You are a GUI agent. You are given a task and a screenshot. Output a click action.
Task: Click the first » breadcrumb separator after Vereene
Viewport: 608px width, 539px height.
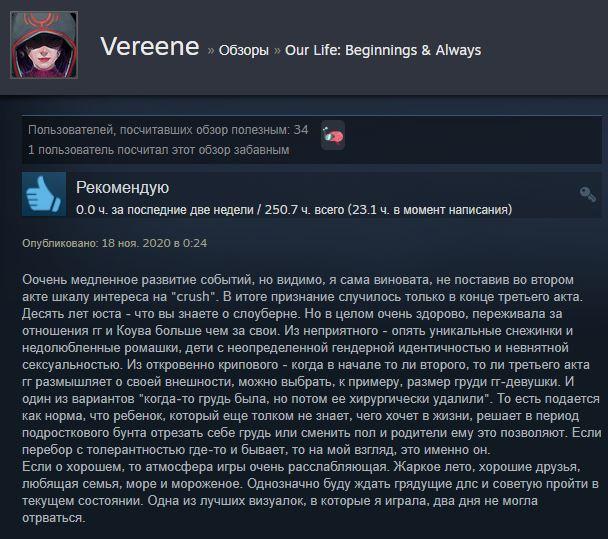(x=211, y=50)
